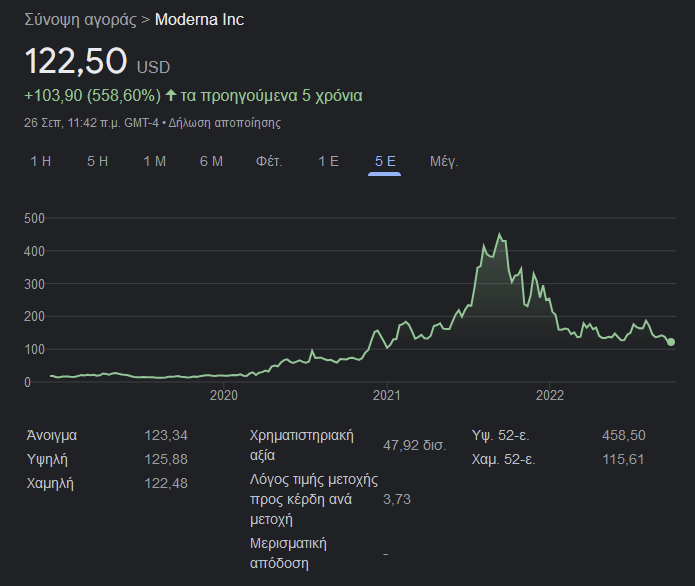The image size is (695, 586).
Task: Click the 200 y-axis label
Action: [x=35, y=316]
